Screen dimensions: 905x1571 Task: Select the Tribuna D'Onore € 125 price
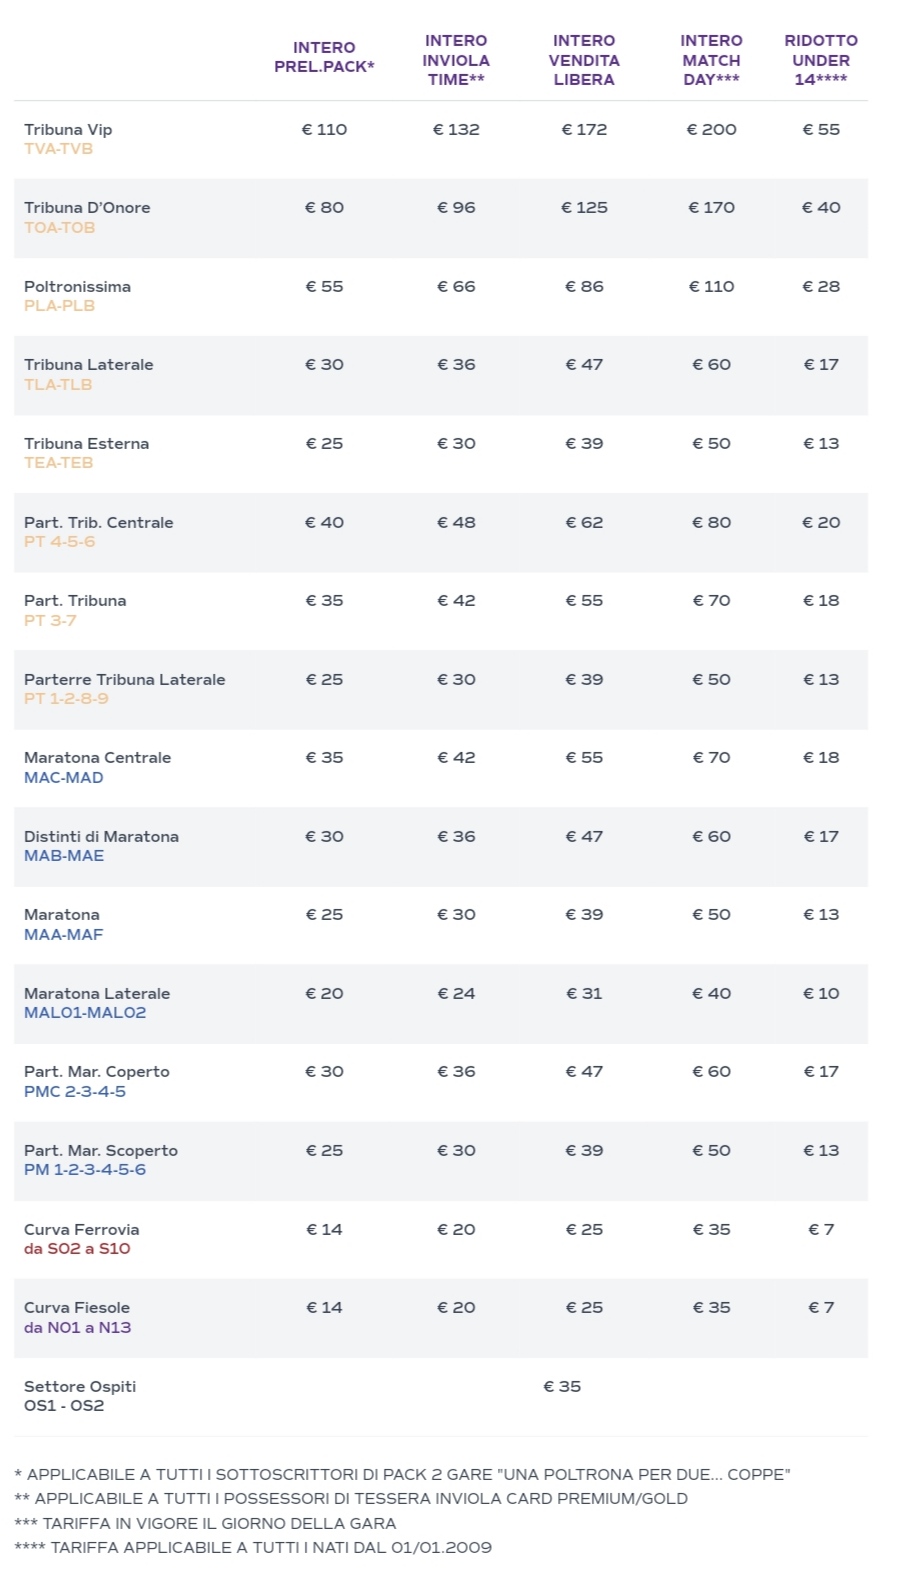tap(584, 208)
